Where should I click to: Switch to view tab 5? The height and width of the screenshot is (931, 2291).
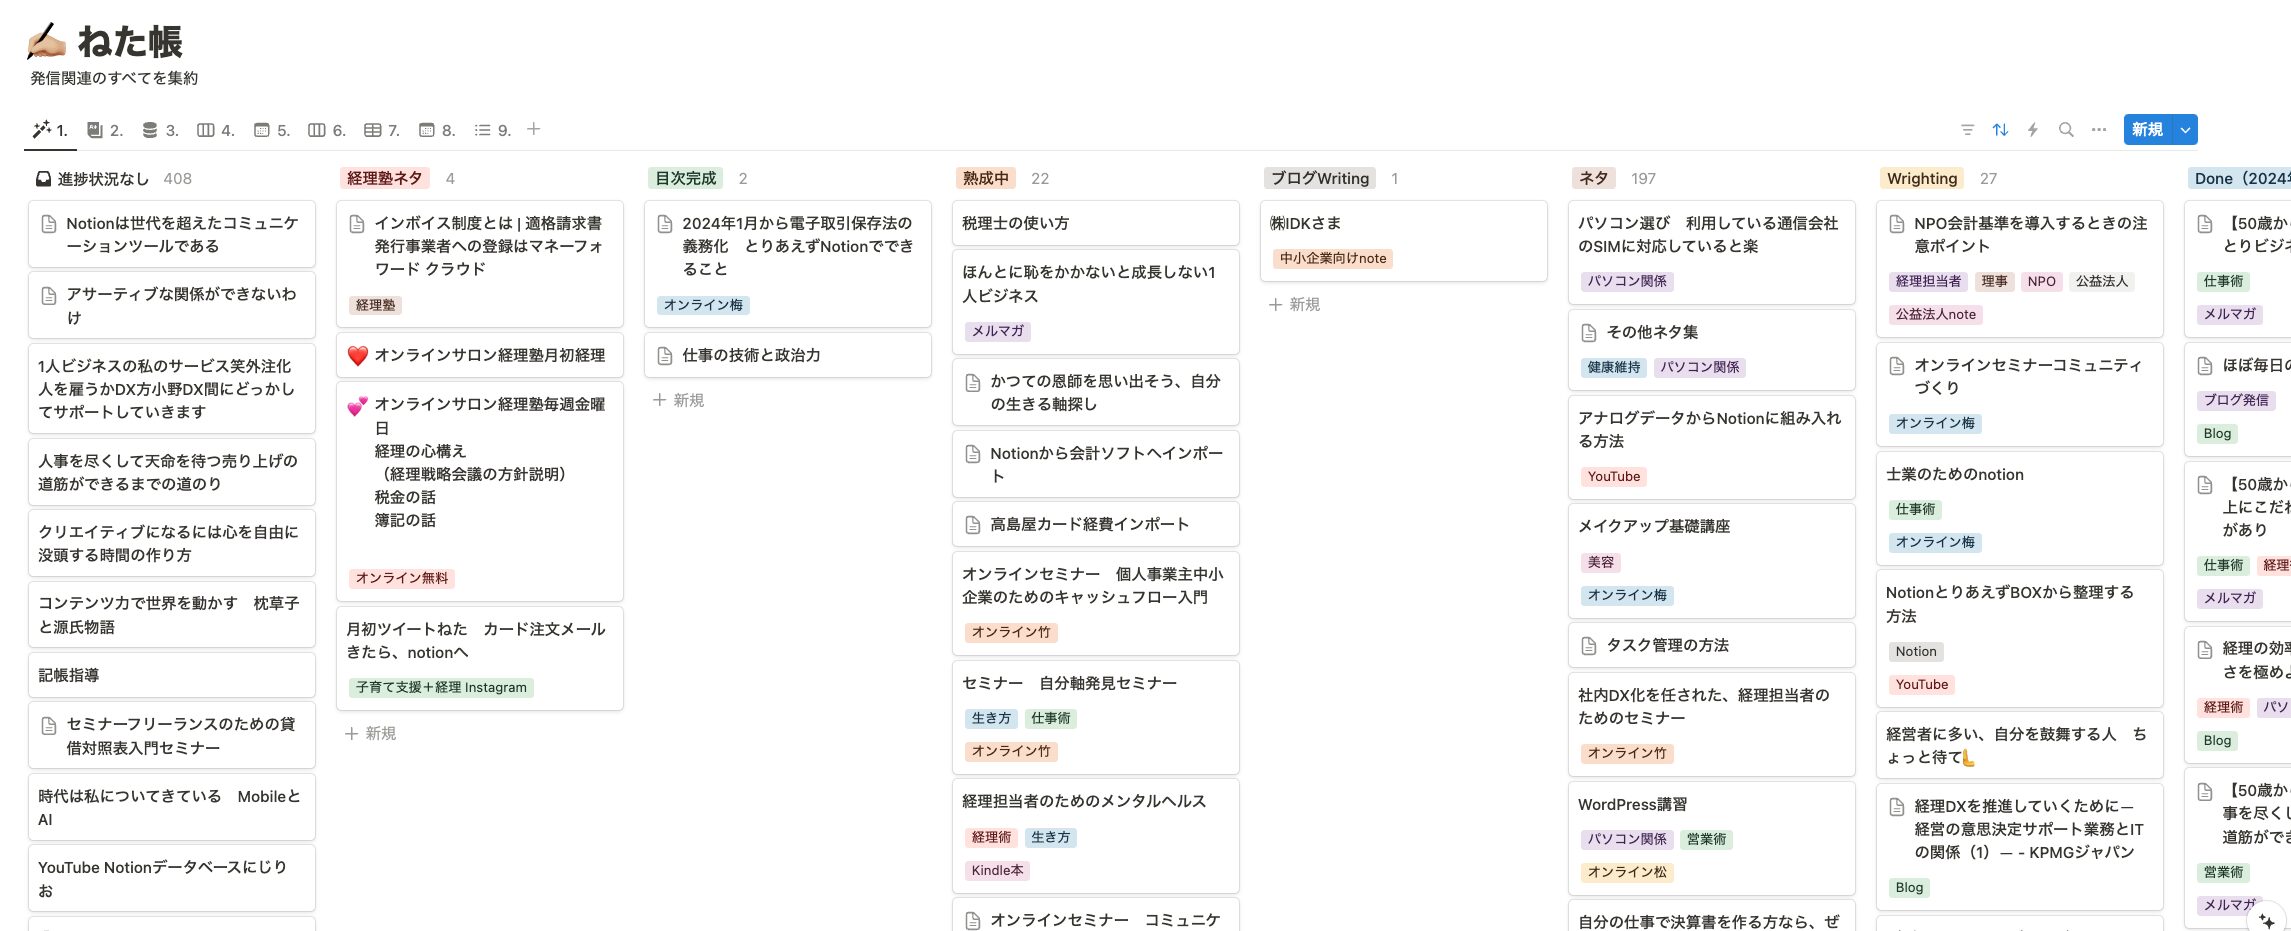pos(272,130)
